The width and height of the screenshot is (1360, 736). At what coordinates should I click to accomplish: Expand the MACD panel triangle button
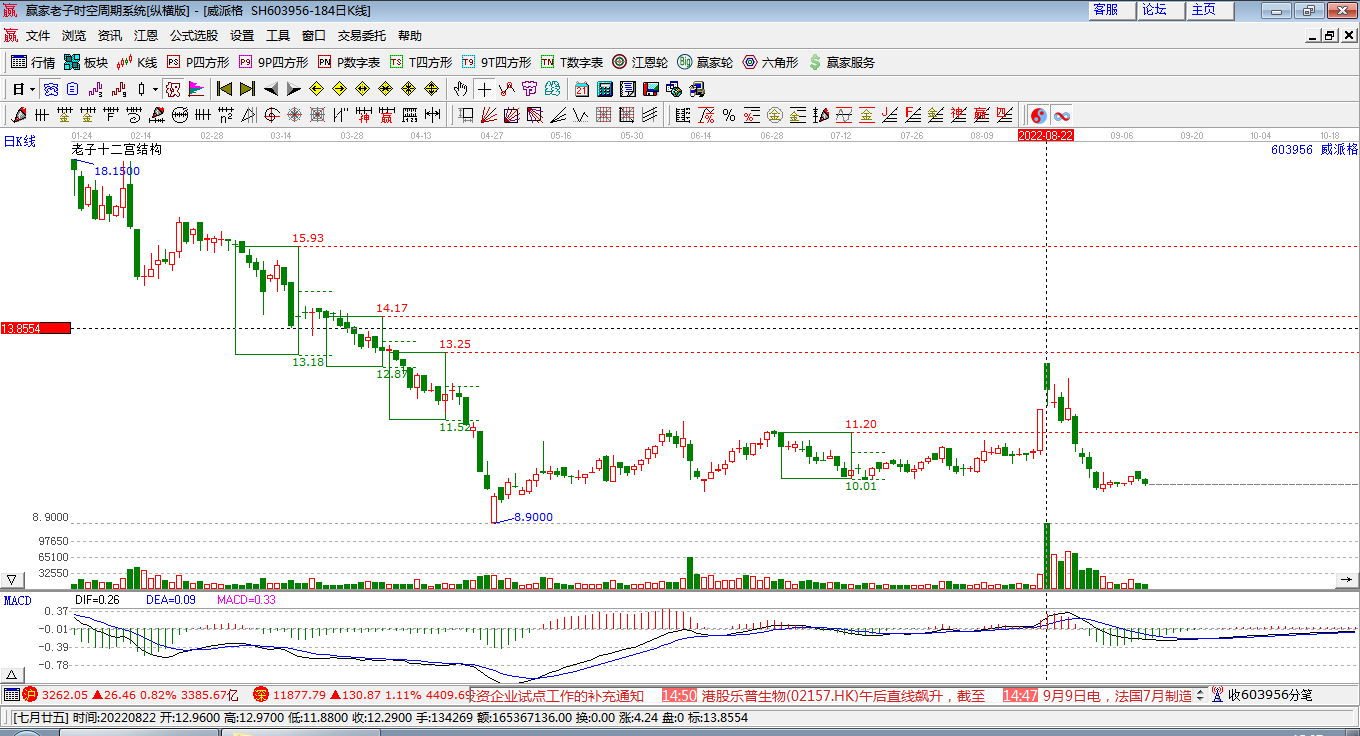click(12, 674)
